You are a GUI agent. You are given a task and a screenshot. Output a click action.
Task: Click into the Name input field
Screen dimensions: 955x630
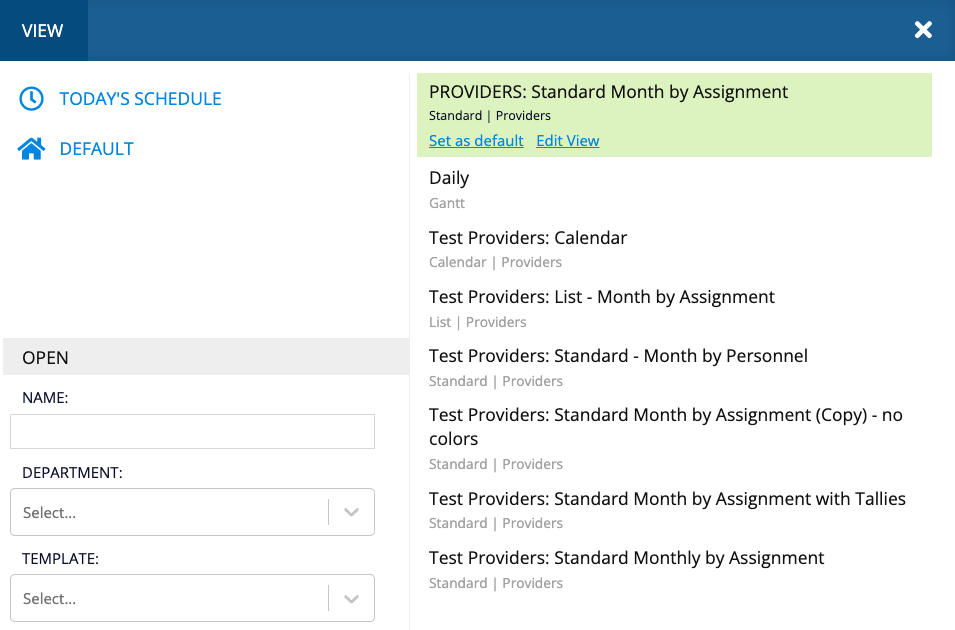tap(192, 432)
